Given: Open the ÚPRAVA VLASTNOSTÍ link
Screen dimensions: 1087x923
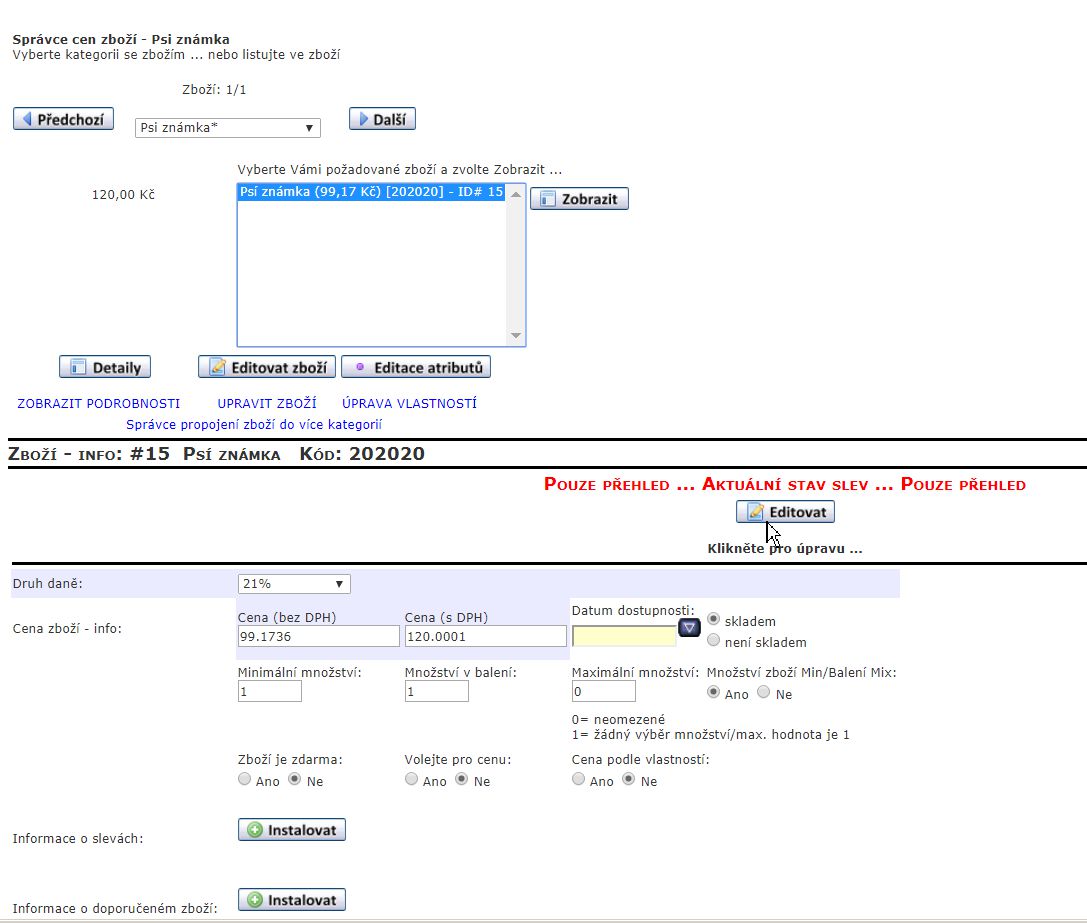Looking at the screenshot, I should click(x=409, y=404).
